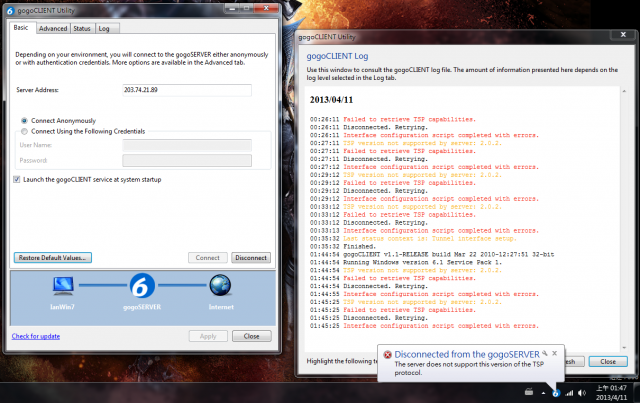The image size is (640, 403).
Task: Show hidden tray icons arrow
Action: point(543,393)
